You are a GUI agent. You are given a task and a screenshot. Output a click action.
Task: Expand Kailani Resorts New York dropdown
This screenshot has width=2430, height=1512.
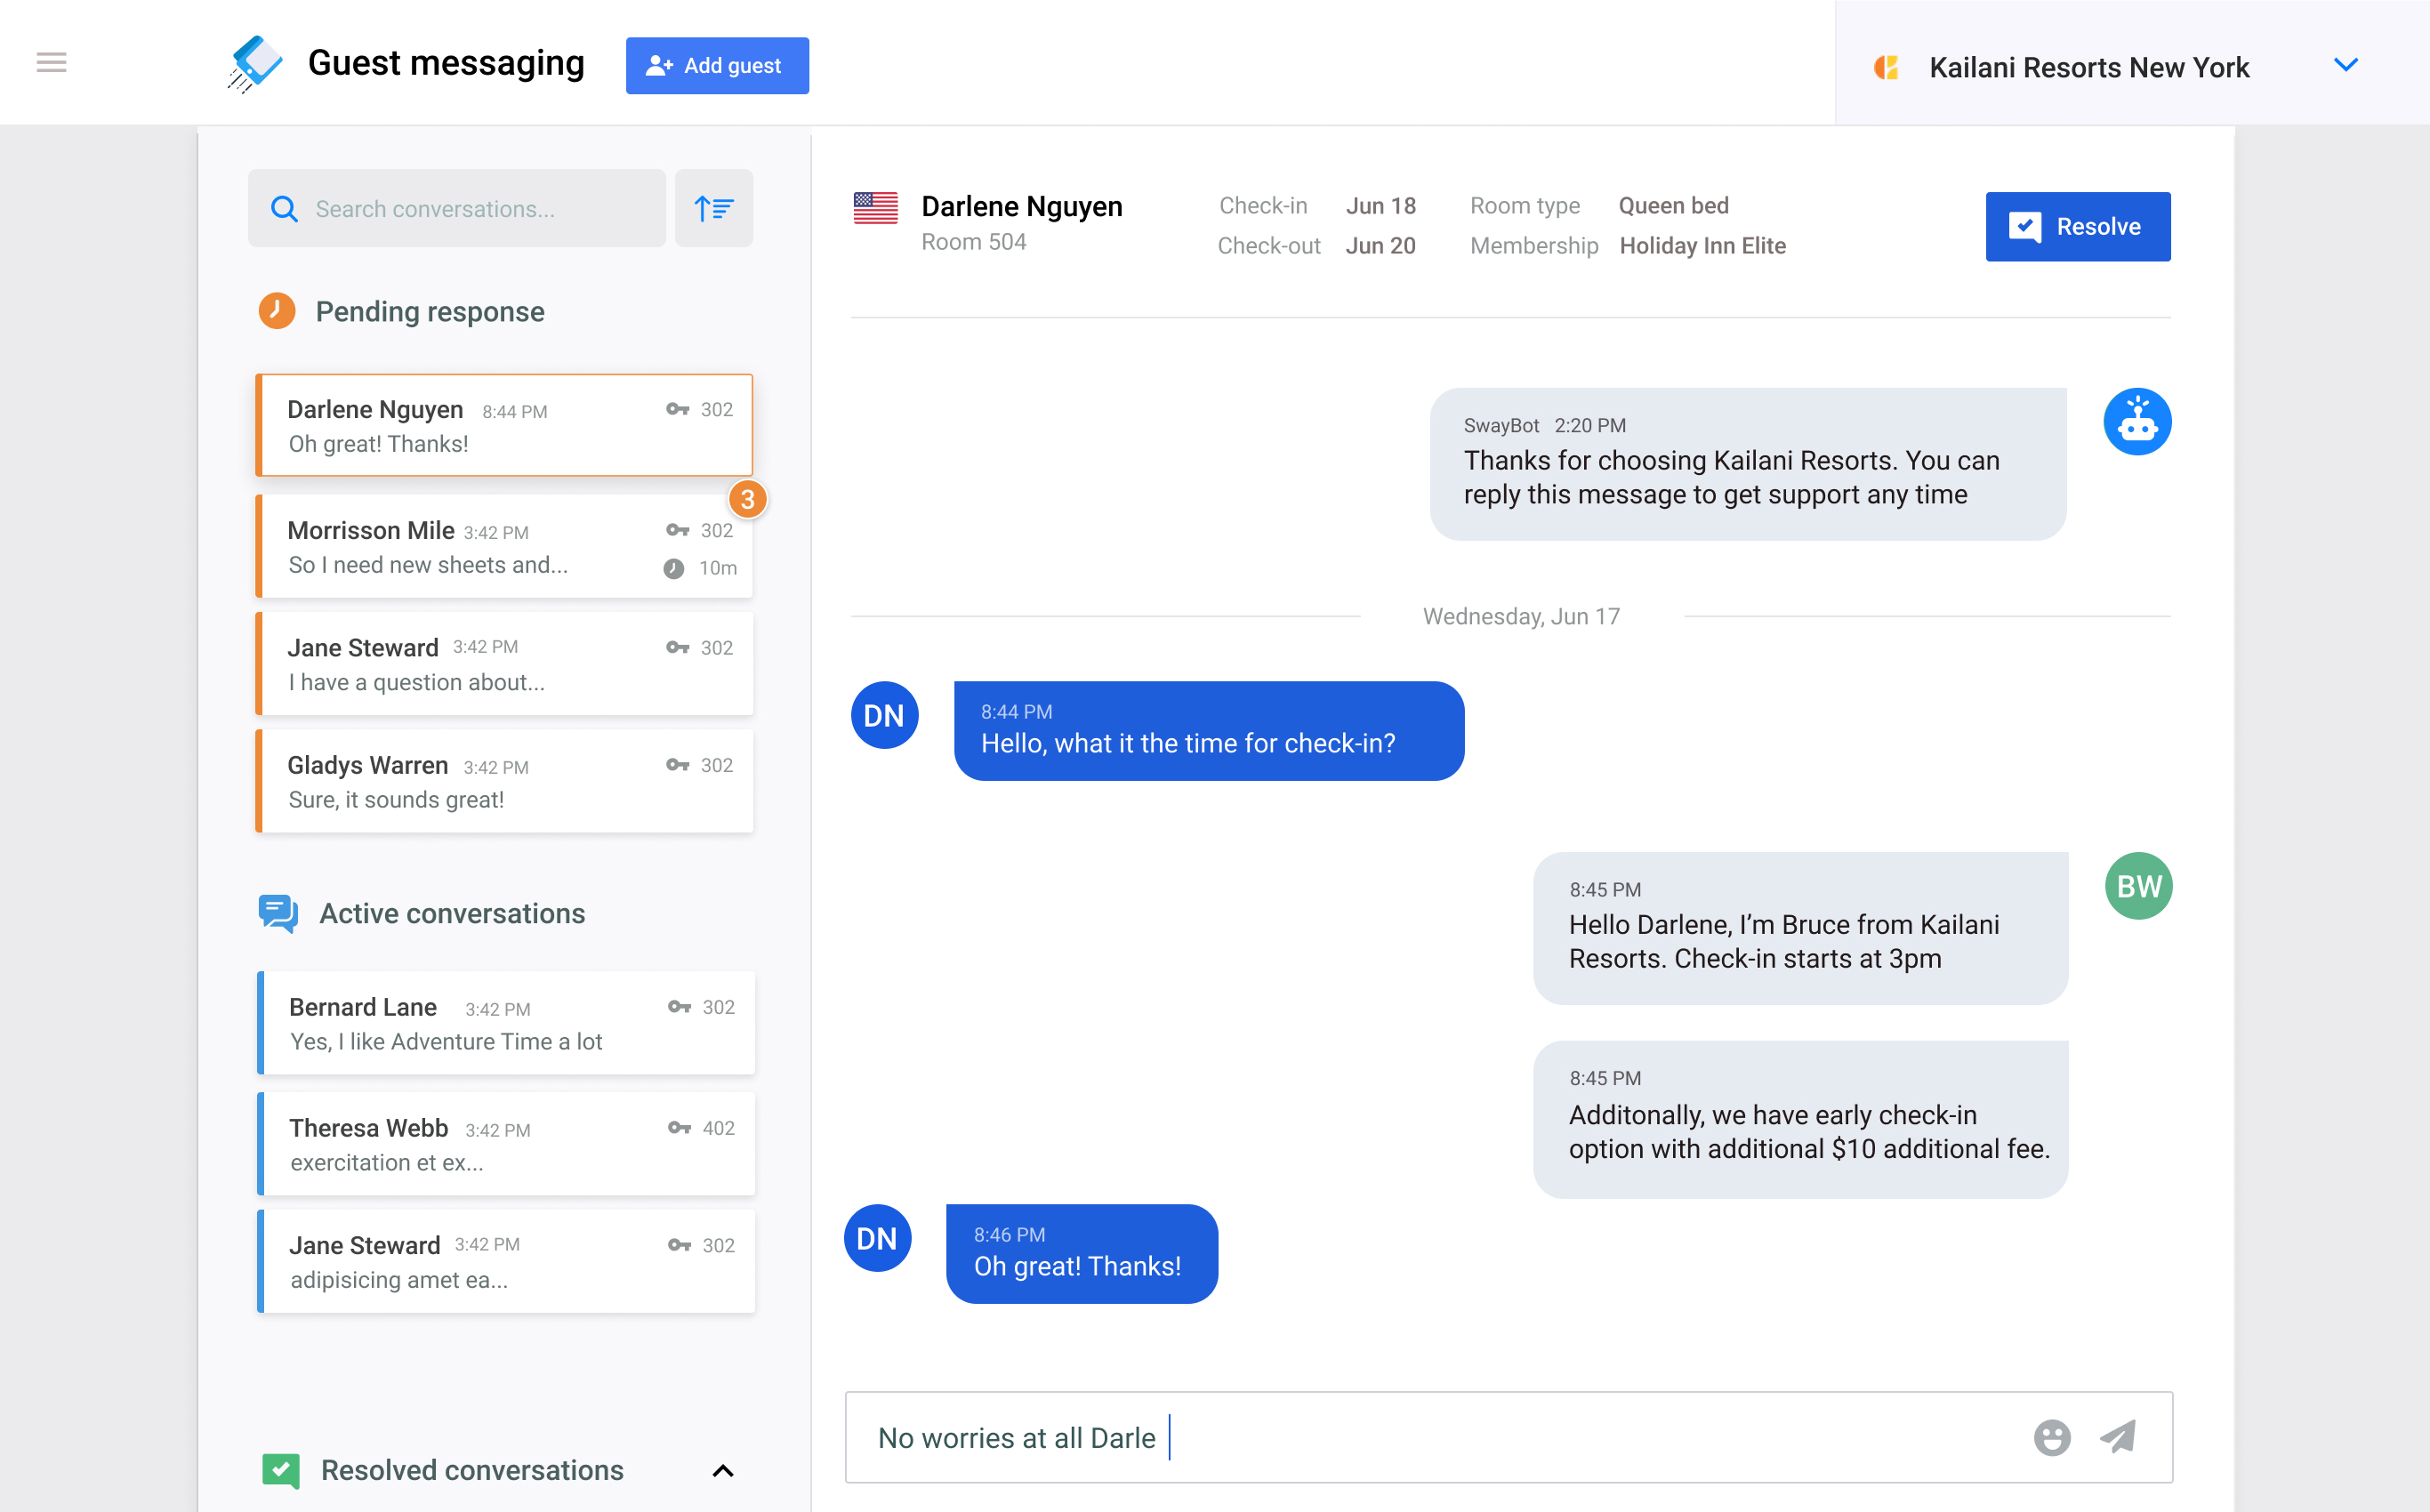pyautogui.click(x=2345, y=65)
